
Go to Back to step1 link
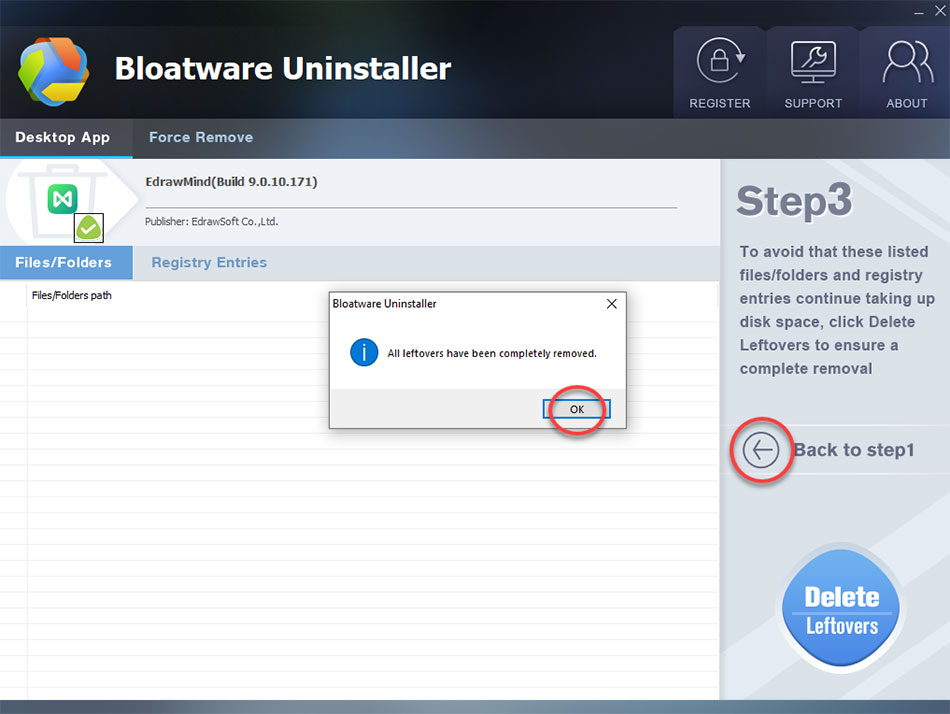tap(854, 450)
